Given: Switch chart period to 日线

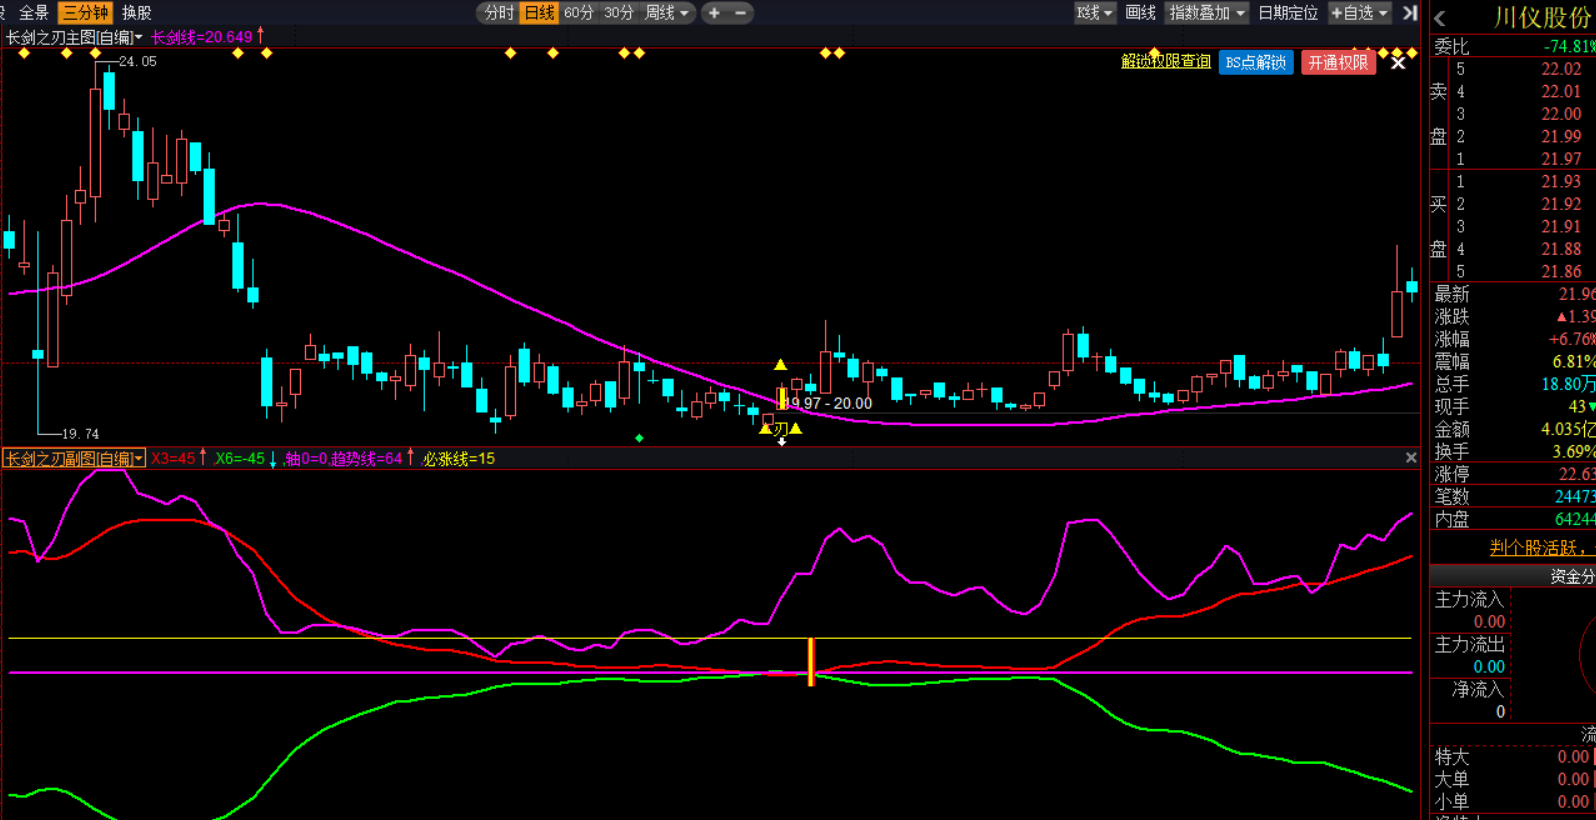Looking at the screenshot, I should coord(539,13).
